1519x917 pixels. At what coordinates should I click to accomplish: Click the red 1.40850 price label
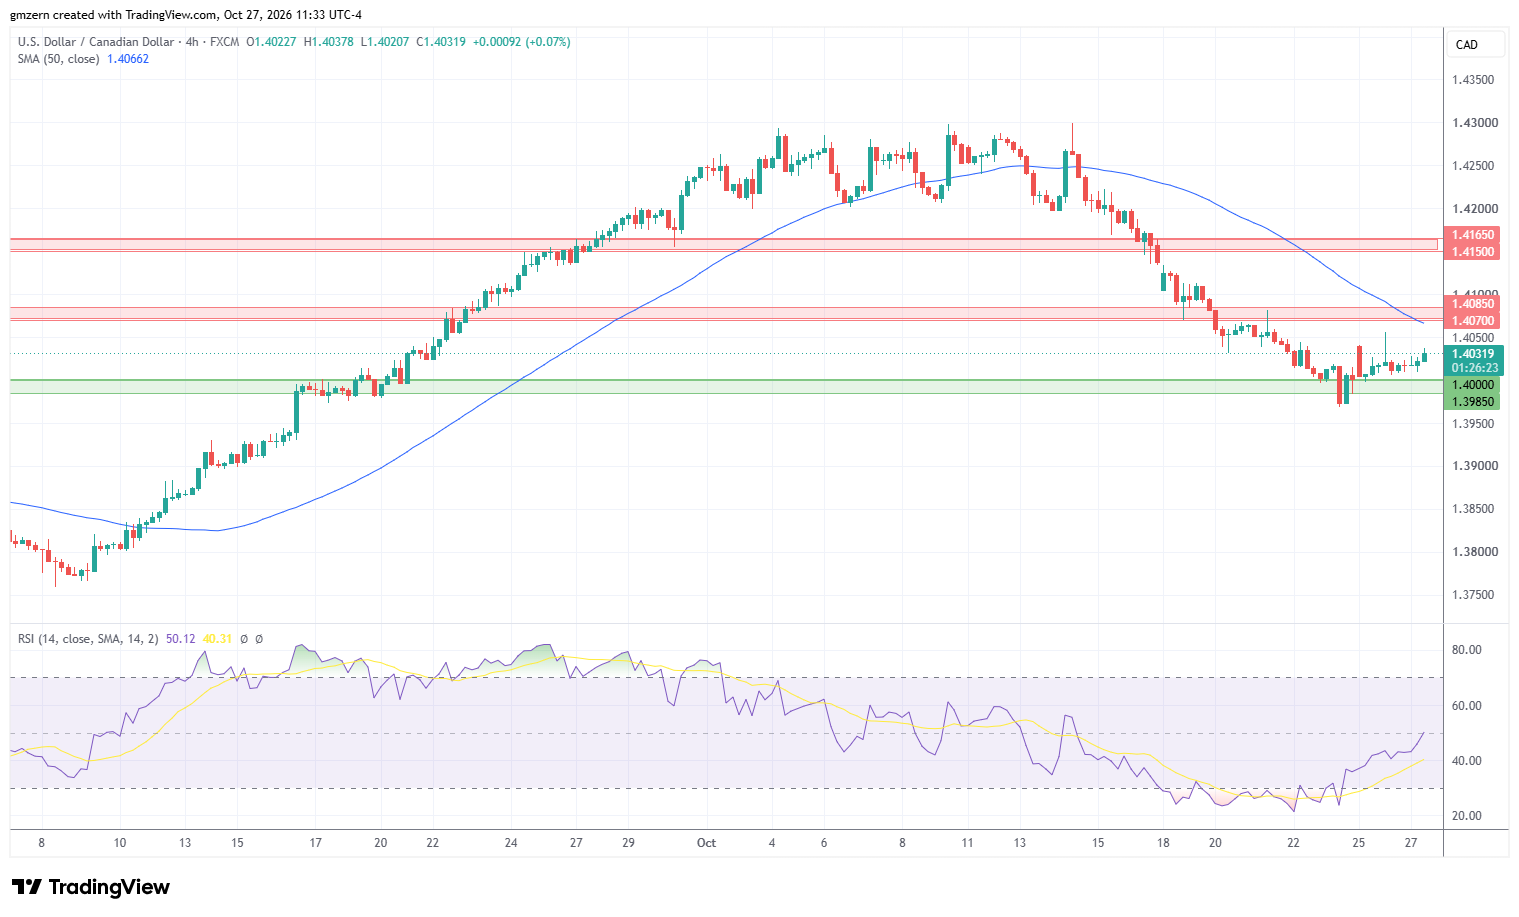[x=1473, y=304]
